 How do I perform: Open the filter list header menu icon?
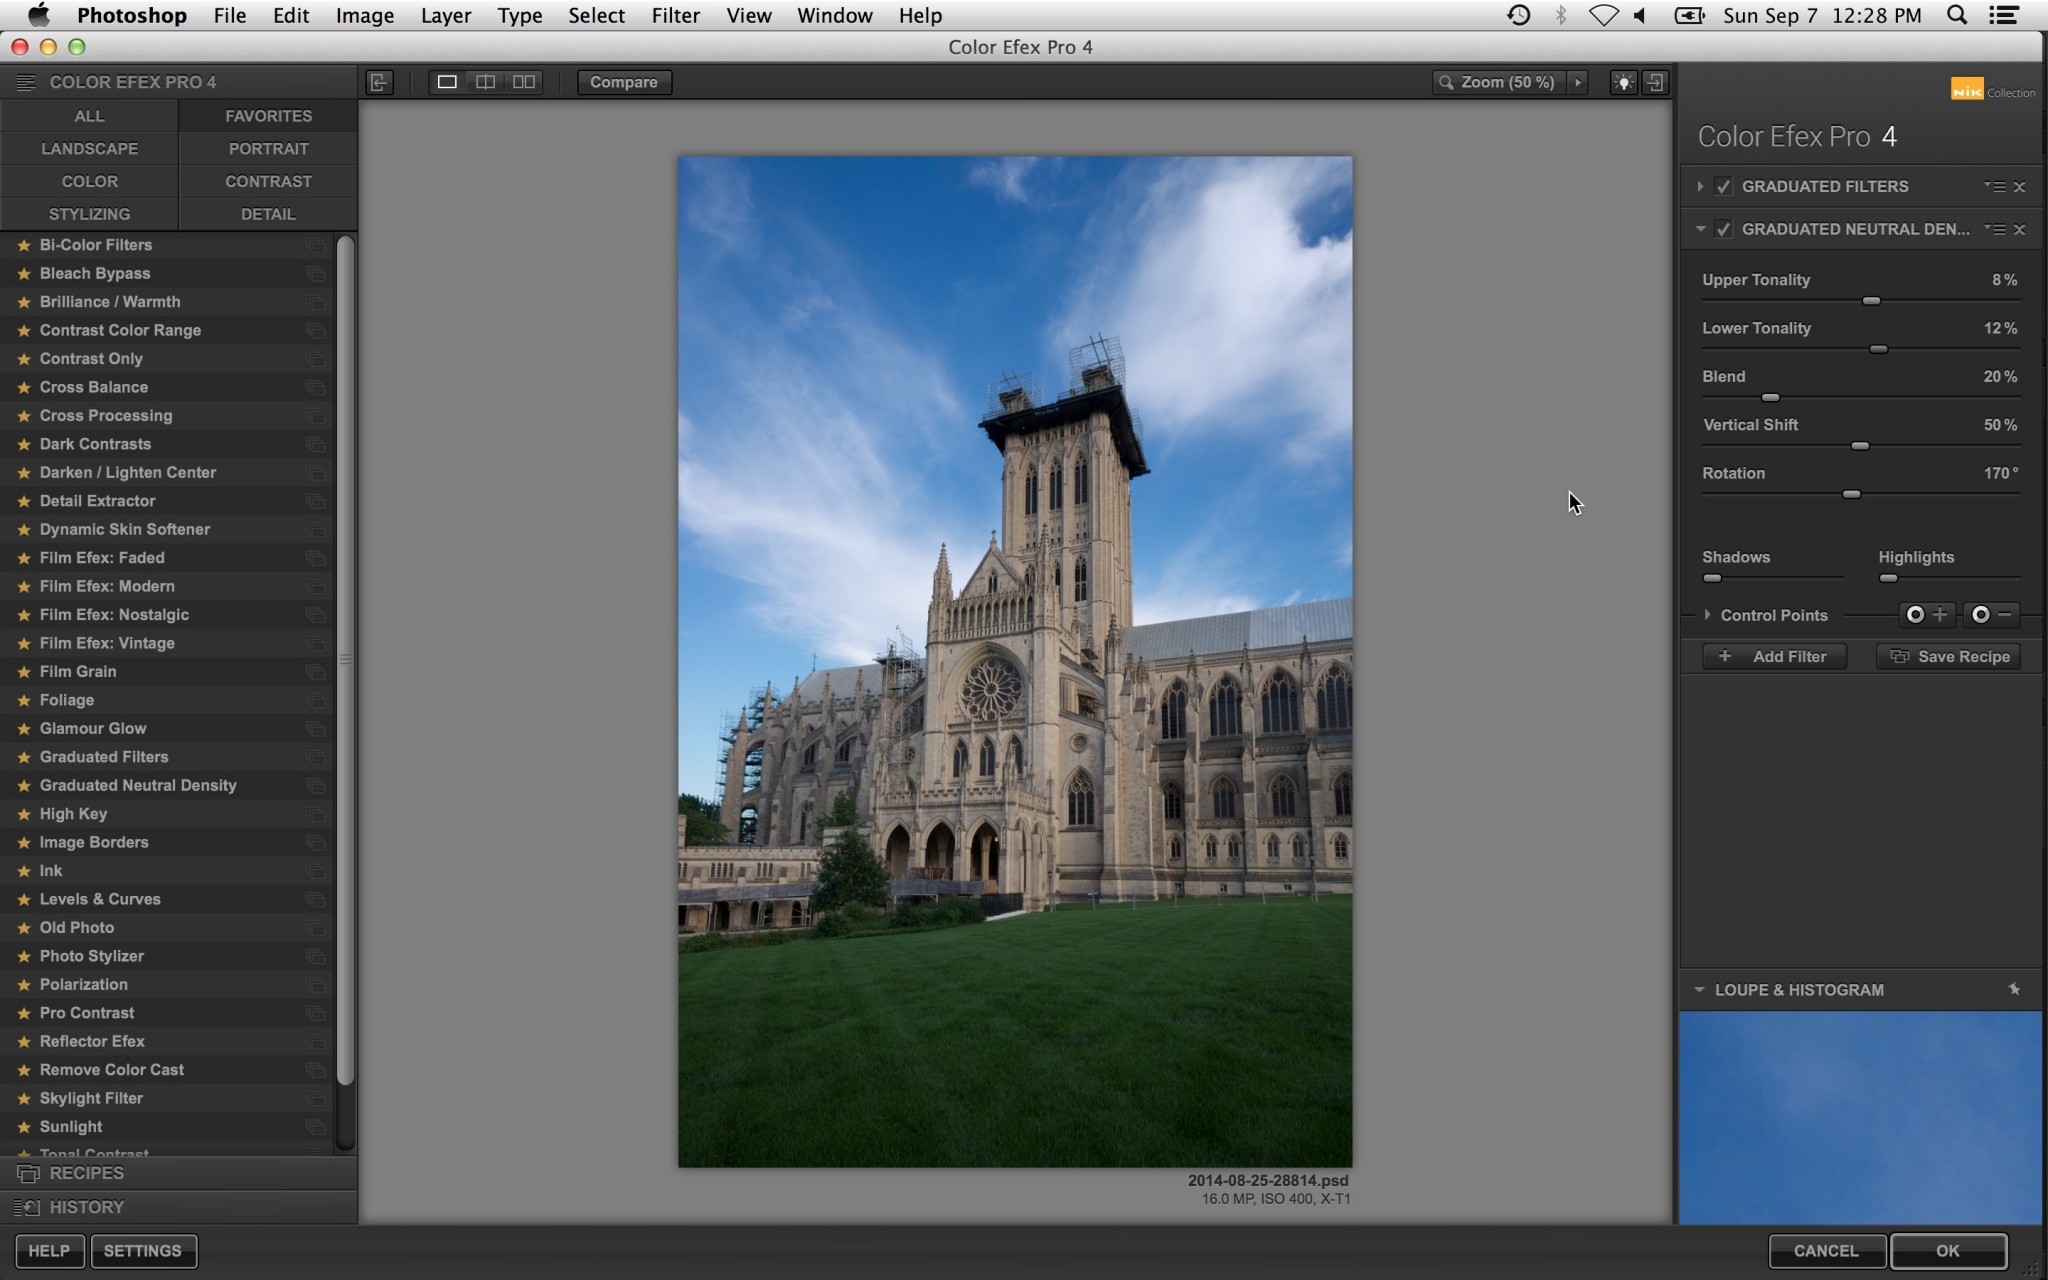tap(26, 82)
